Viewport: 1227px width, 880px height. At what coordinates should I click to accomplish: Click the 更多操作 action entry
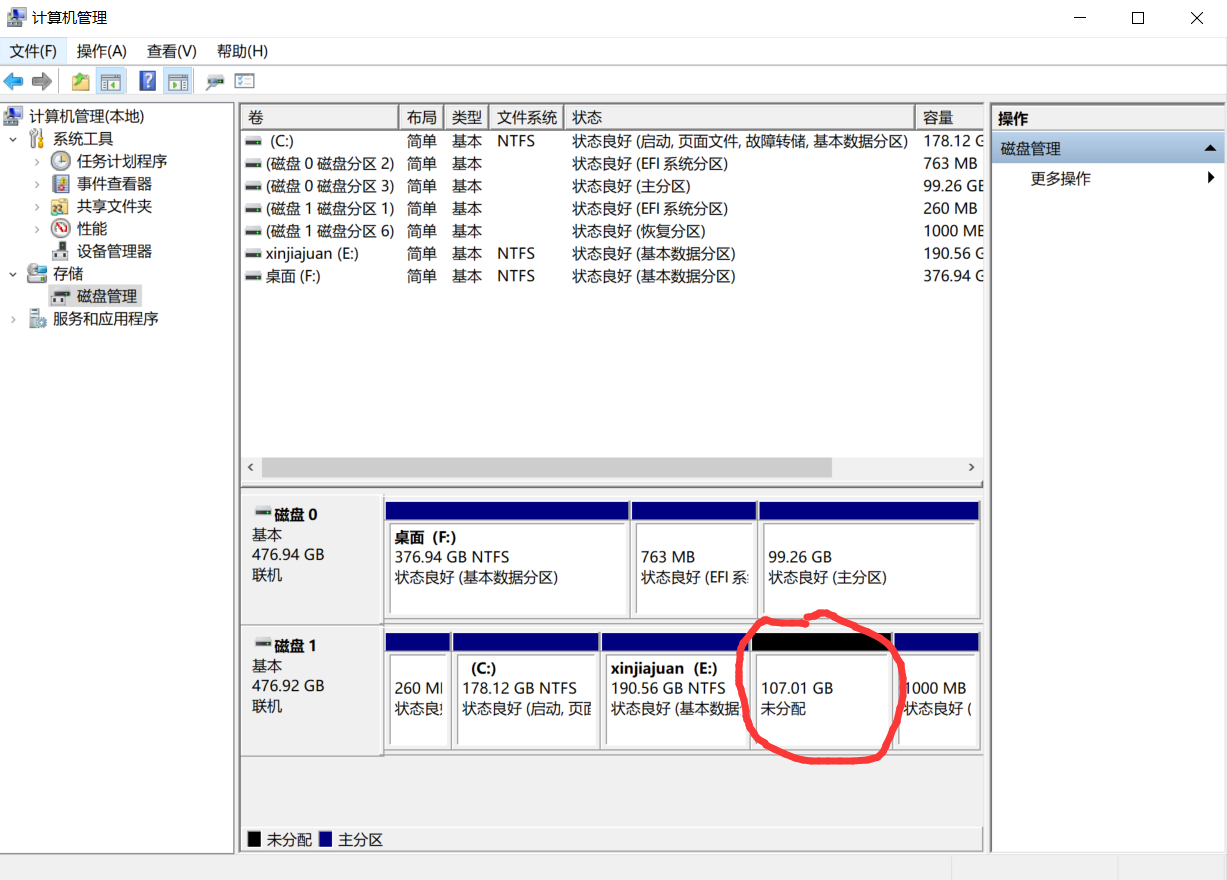click(x=1061, y=178)
